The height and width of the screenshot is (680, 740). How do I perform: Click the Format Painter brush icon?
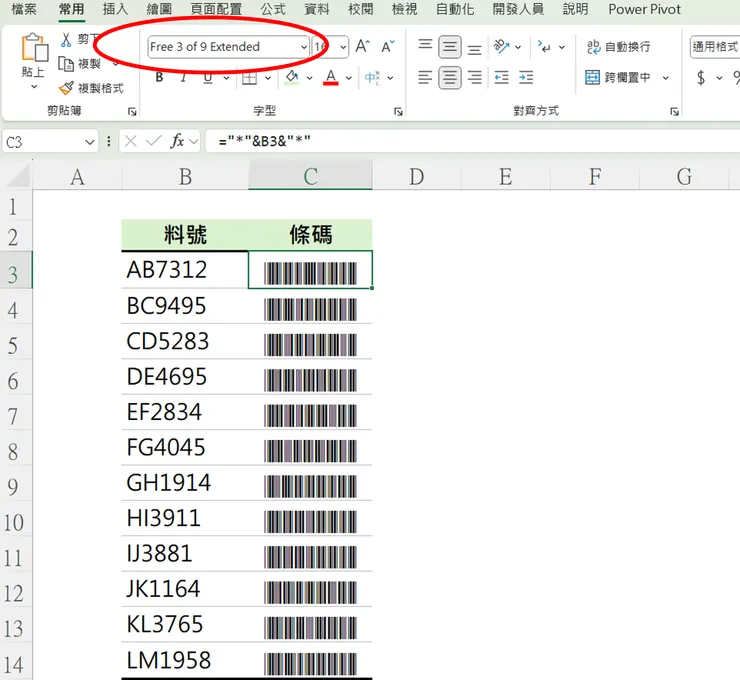(66, 88)
